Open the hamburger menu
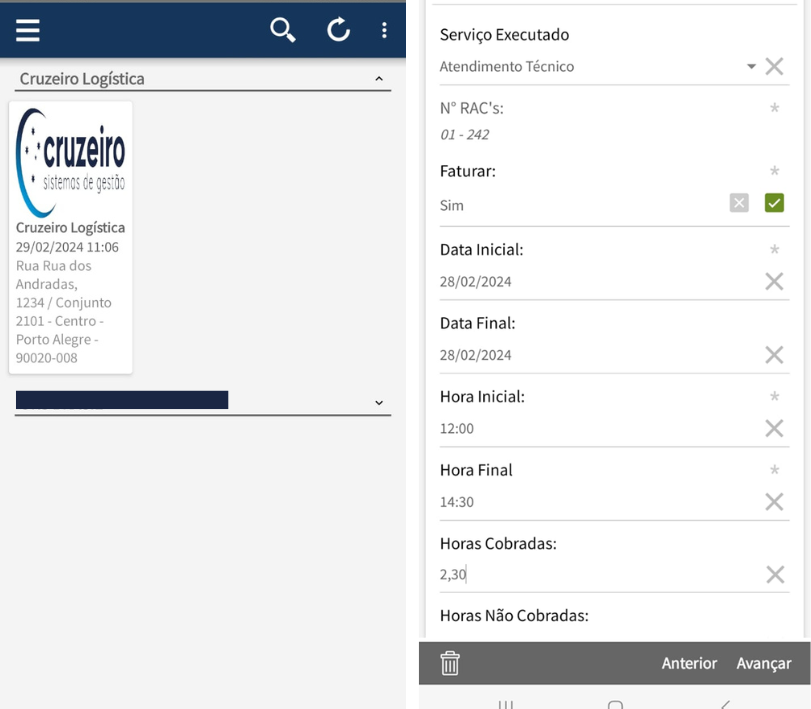The width and height of the screenshot is (811, 709). click(28, 31)
